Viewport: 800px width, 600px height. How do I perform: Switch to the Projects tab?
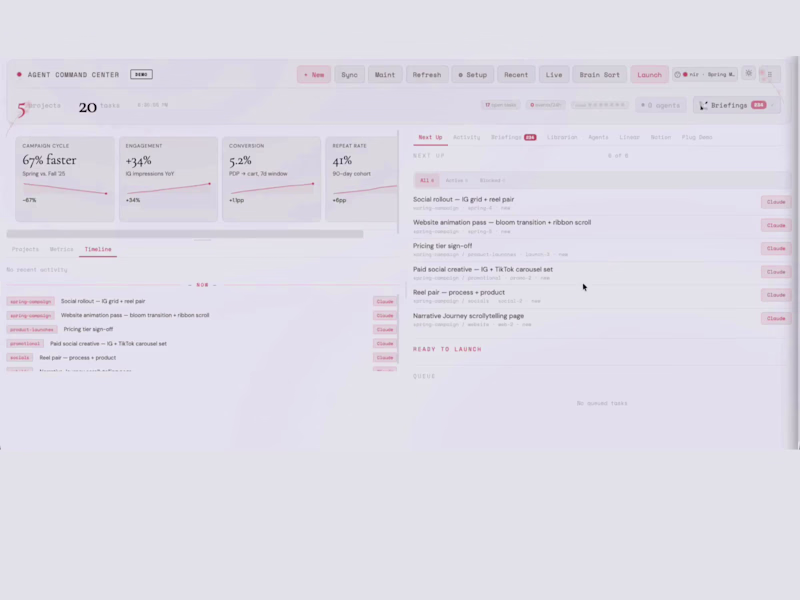[x=25, y=249]
